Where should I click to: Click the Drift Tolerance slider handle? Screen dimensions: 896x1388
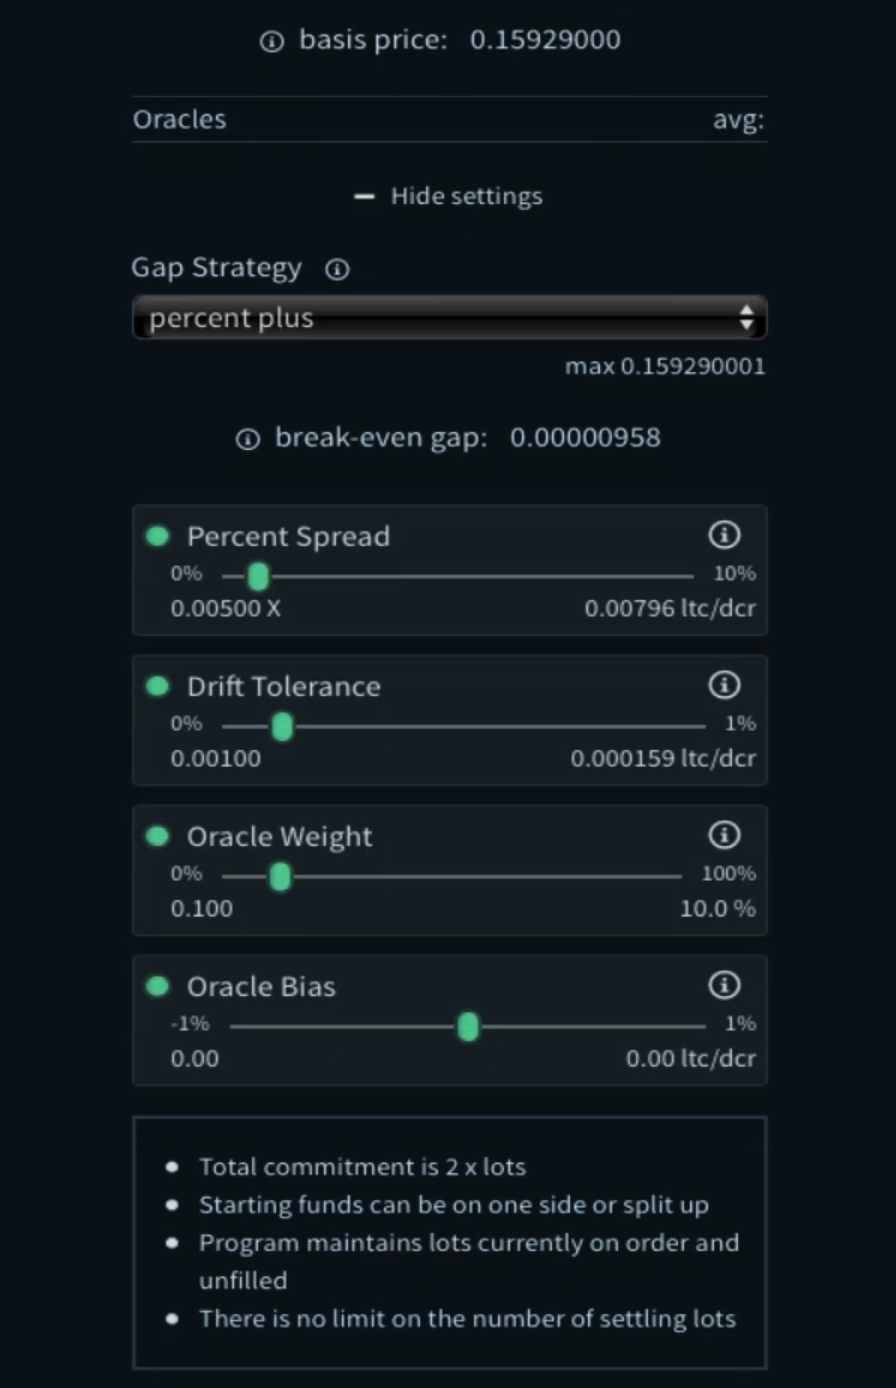pyautogui.click(x=282, y=727)
